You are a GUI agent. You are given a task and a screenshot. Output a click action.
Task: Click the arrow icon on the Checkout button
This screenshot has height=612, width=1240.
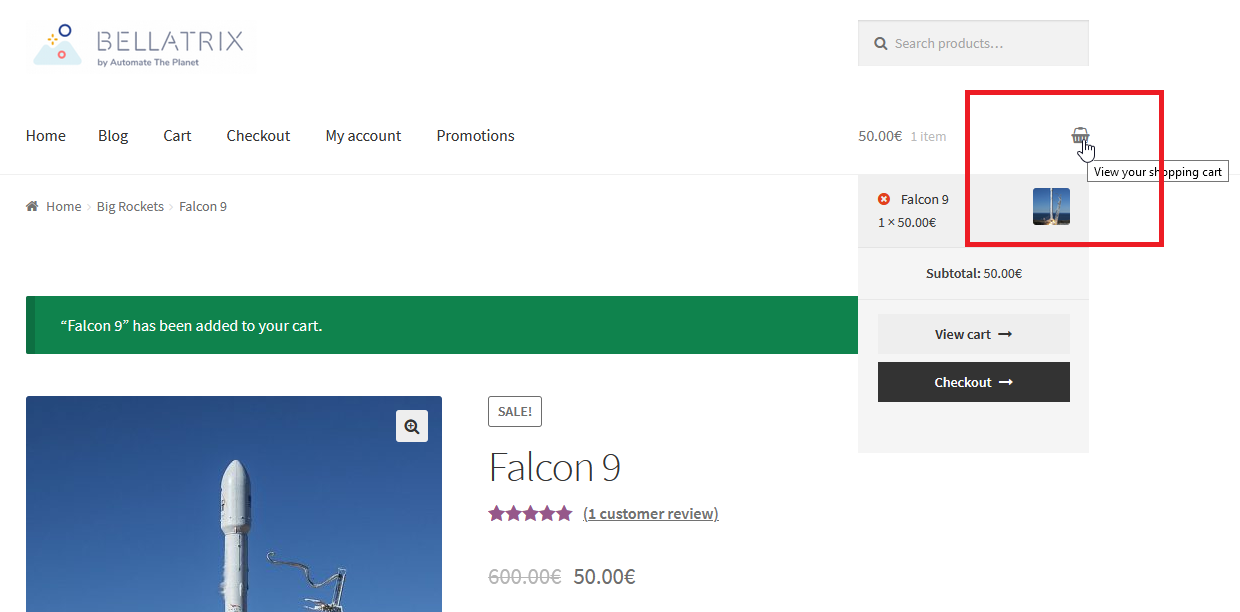[1004, 382]
